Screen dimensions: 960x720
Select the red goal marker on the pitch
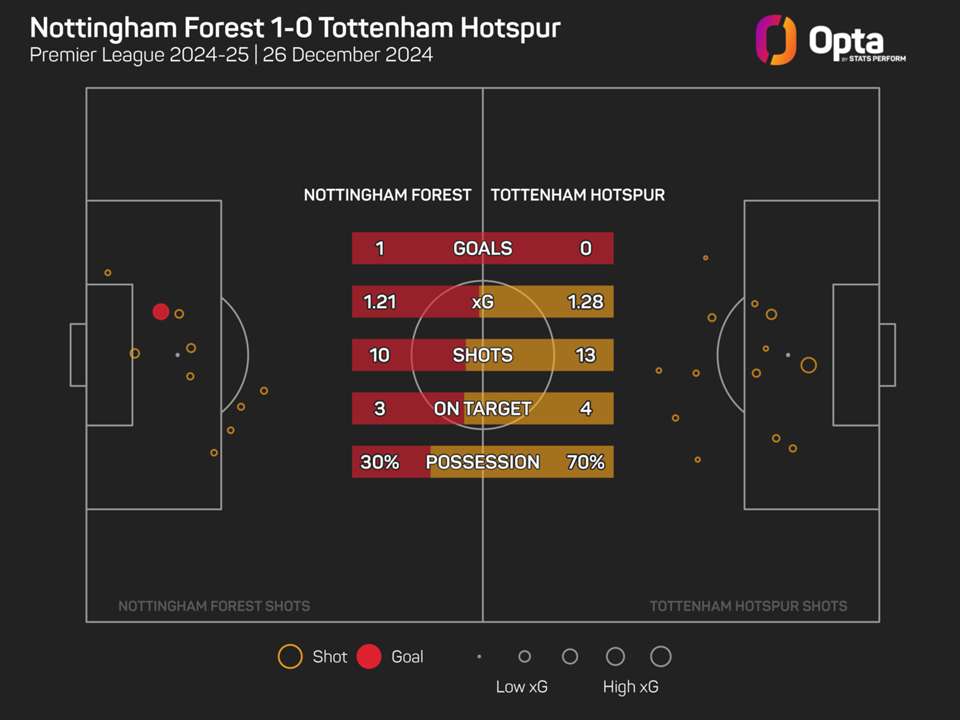pos(160,312)
